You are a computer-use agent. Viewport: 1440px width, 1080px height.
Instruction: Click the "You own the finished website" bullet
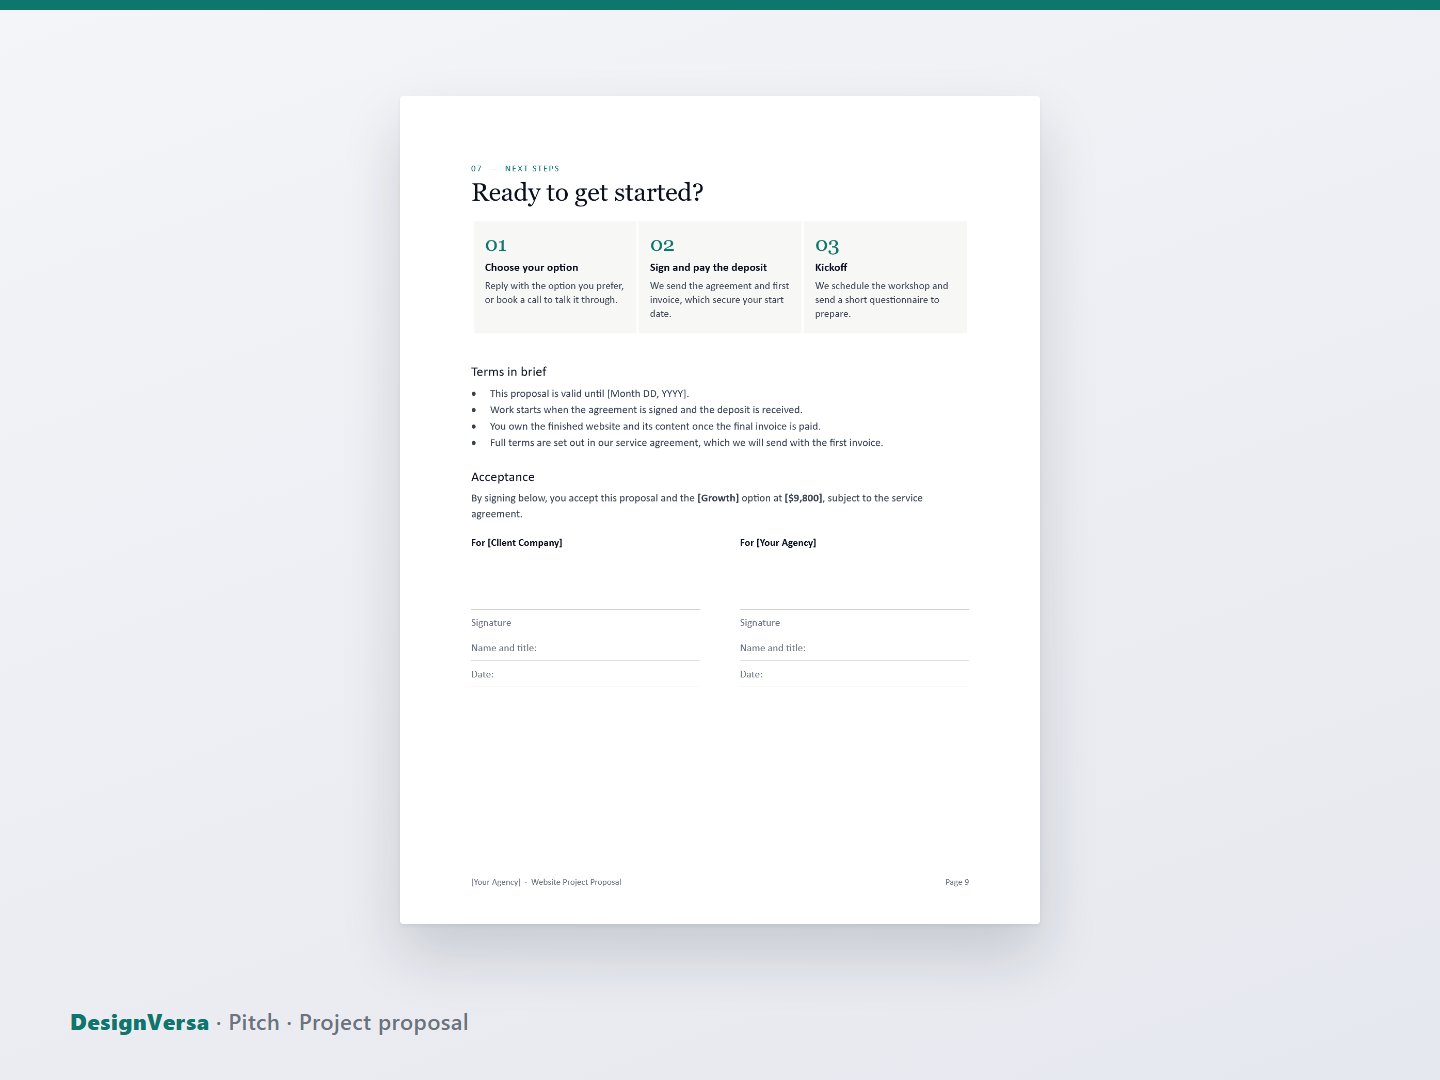655,426
